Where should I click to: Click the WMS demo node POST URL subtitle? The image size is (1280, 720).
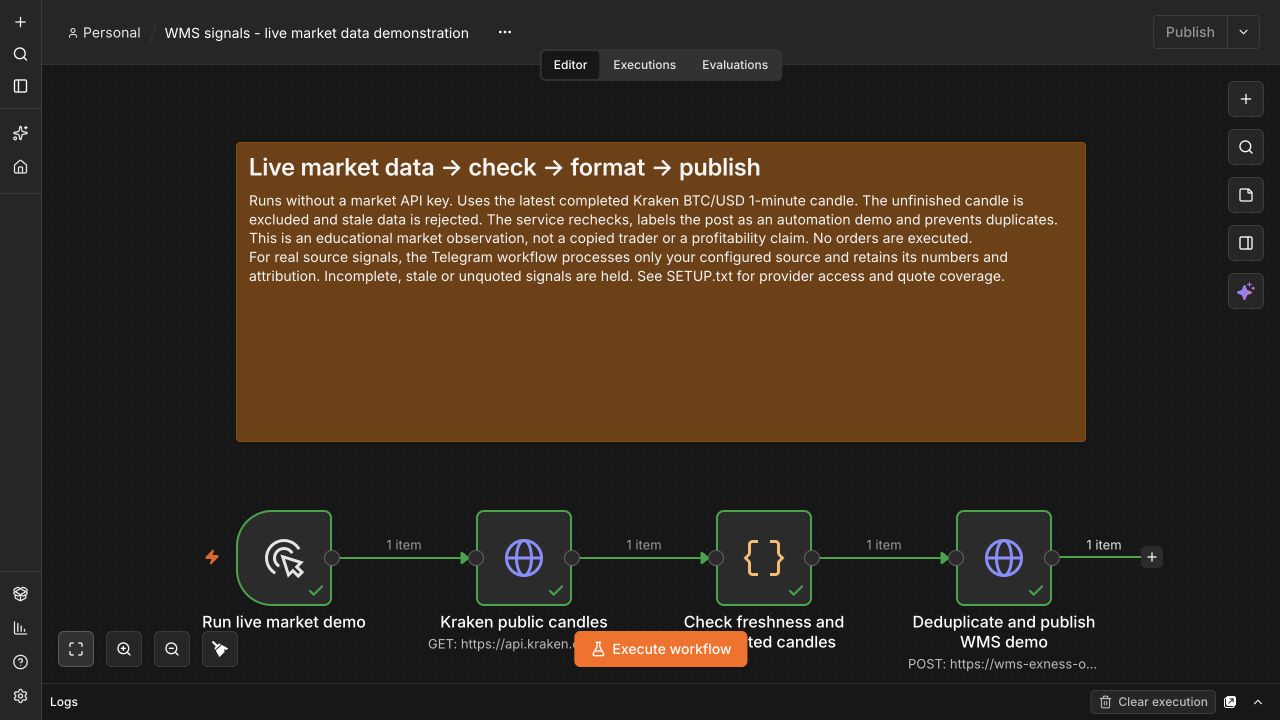[x=1003, y=664]
